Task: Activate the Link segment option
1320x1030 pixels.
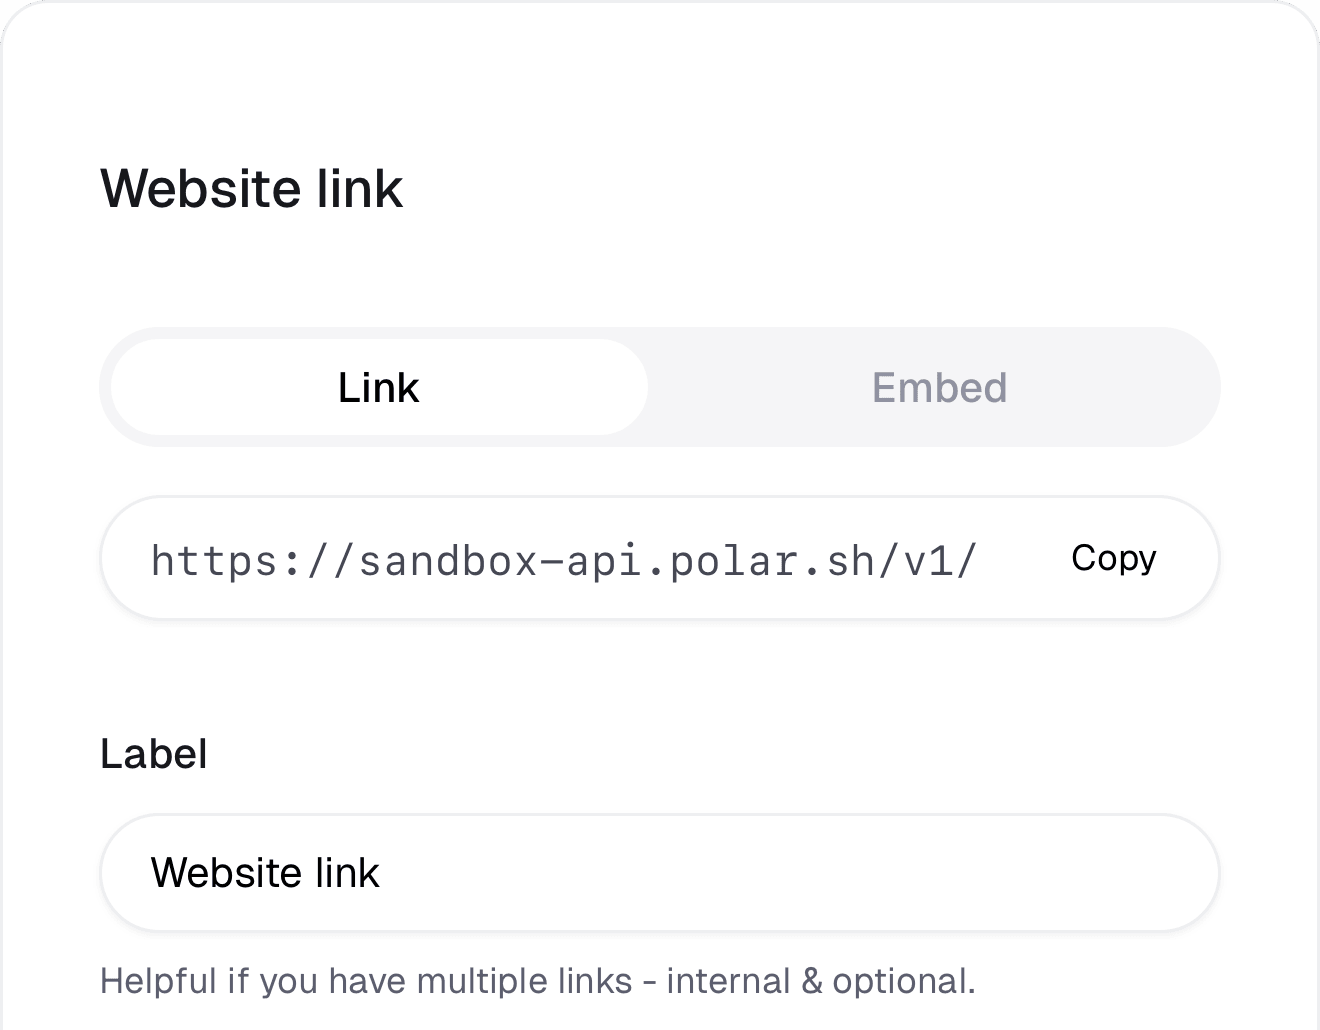Action: (379, 387)
